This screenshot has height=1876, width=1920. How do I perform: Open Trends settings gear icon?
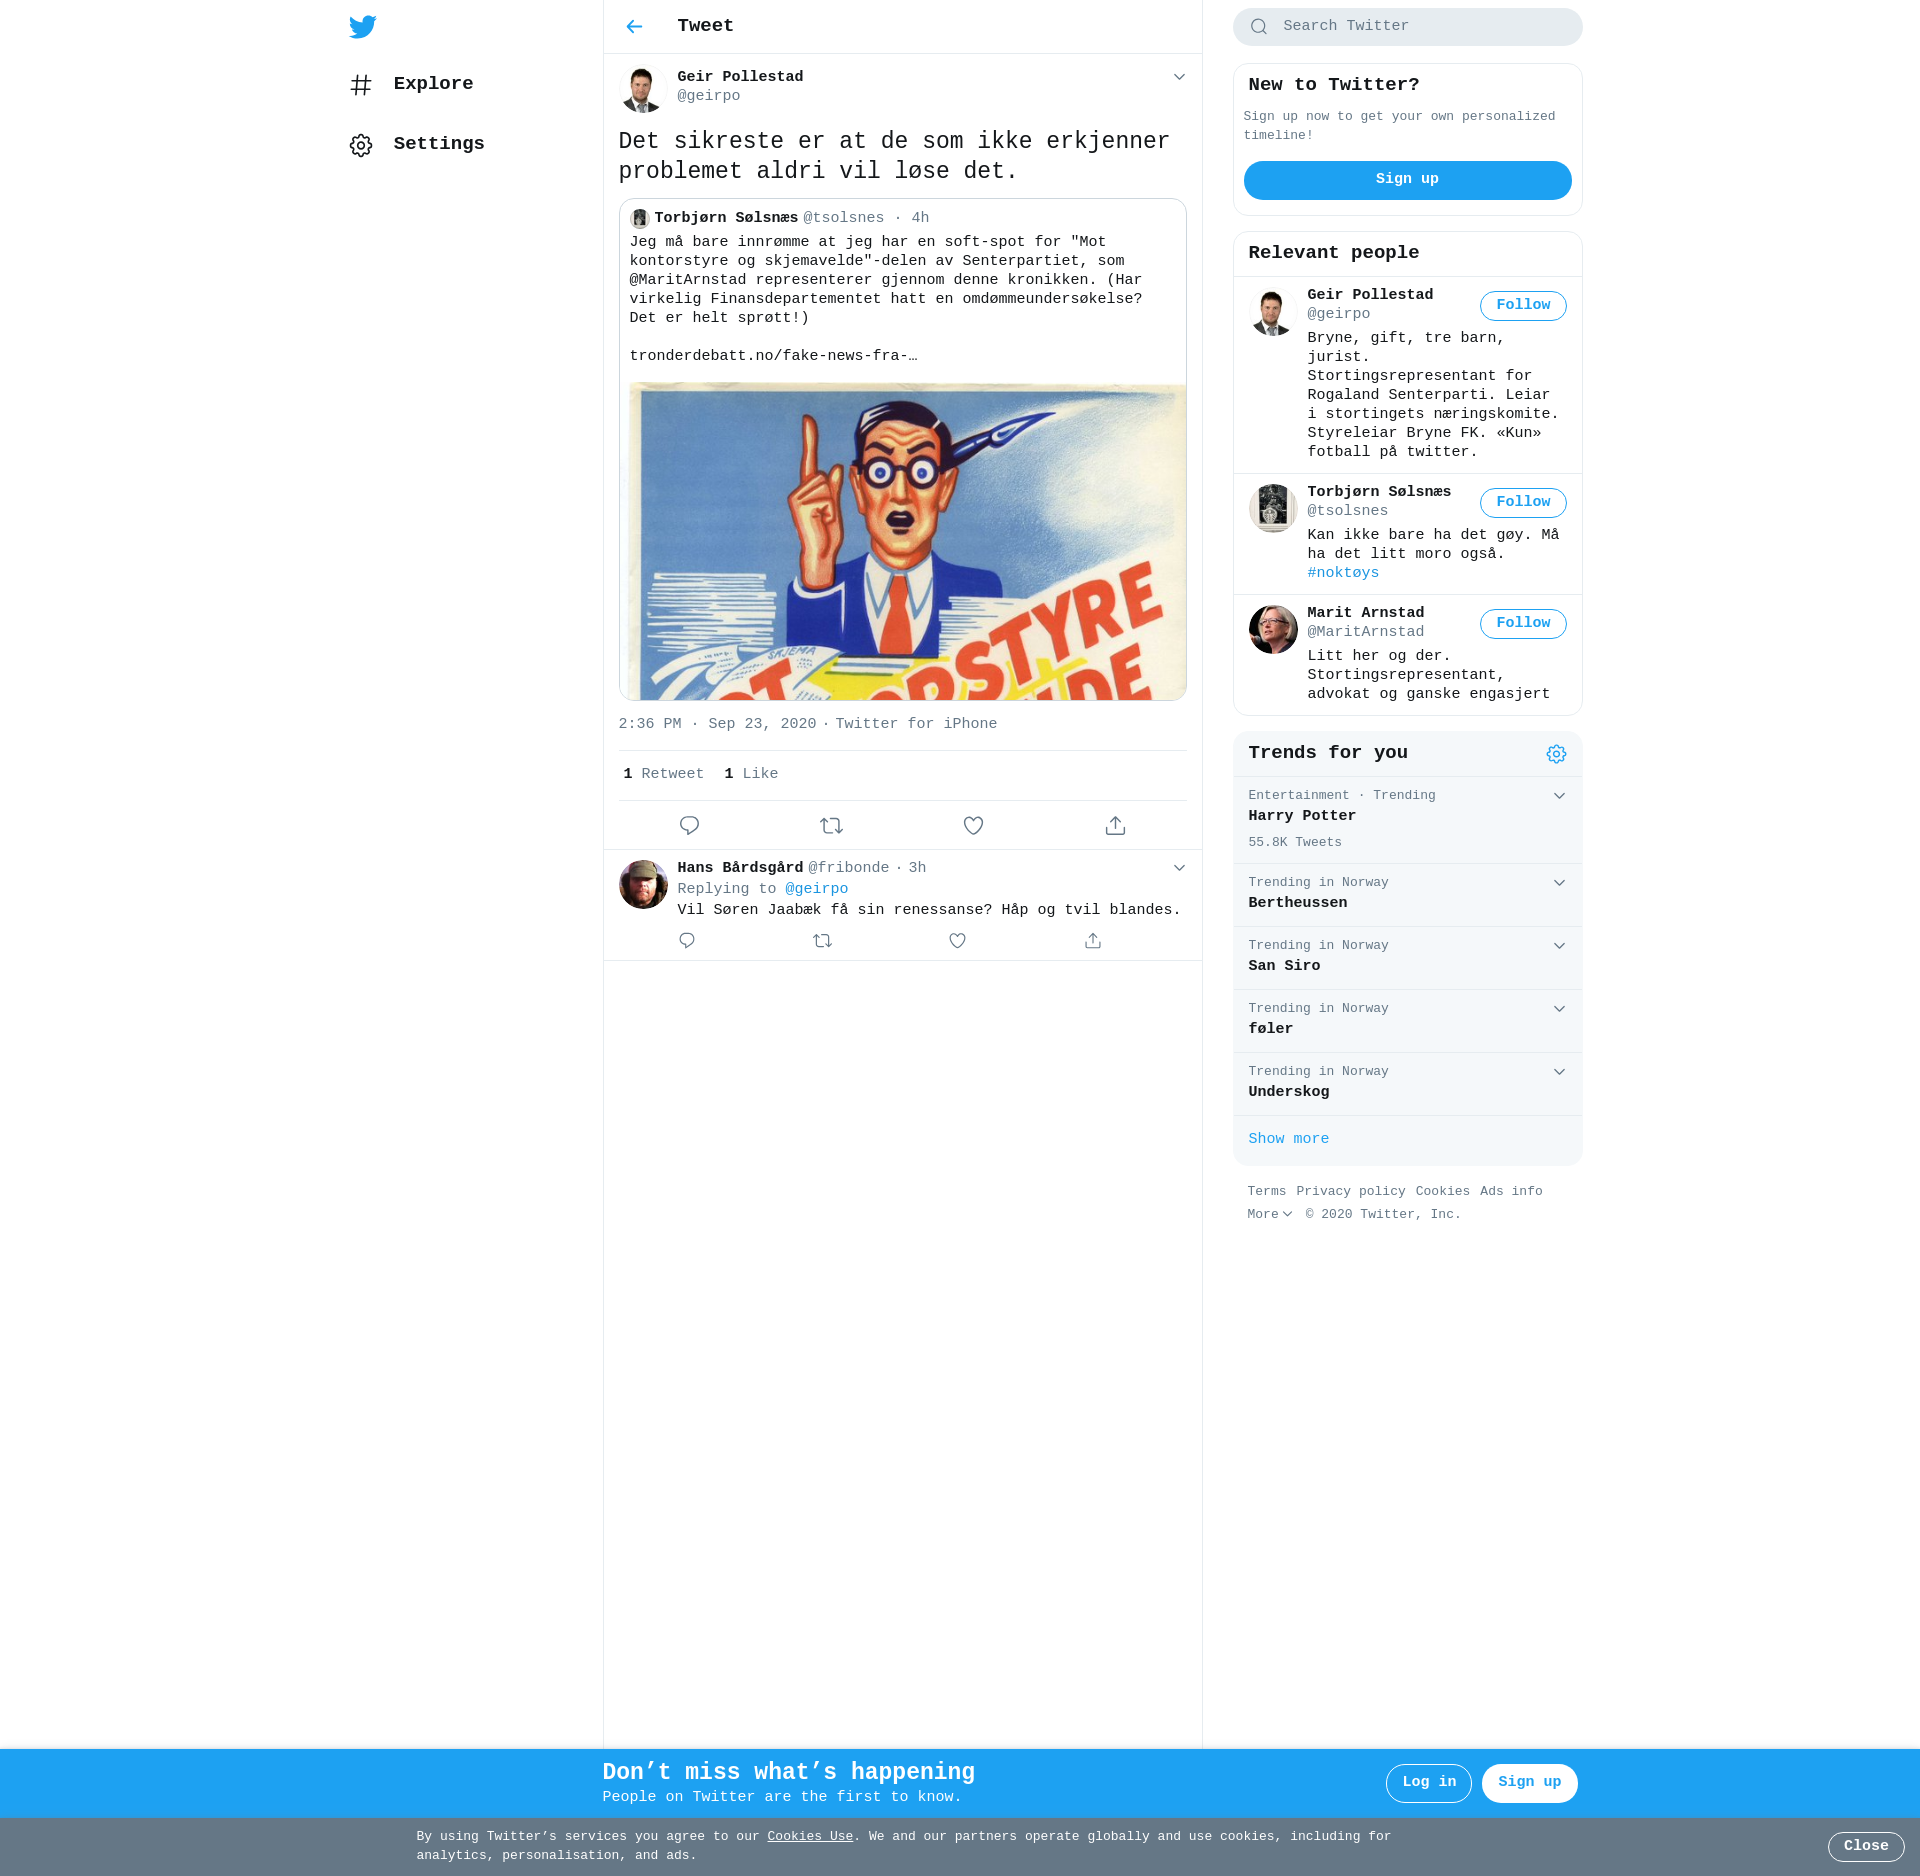coord(1556,754)
